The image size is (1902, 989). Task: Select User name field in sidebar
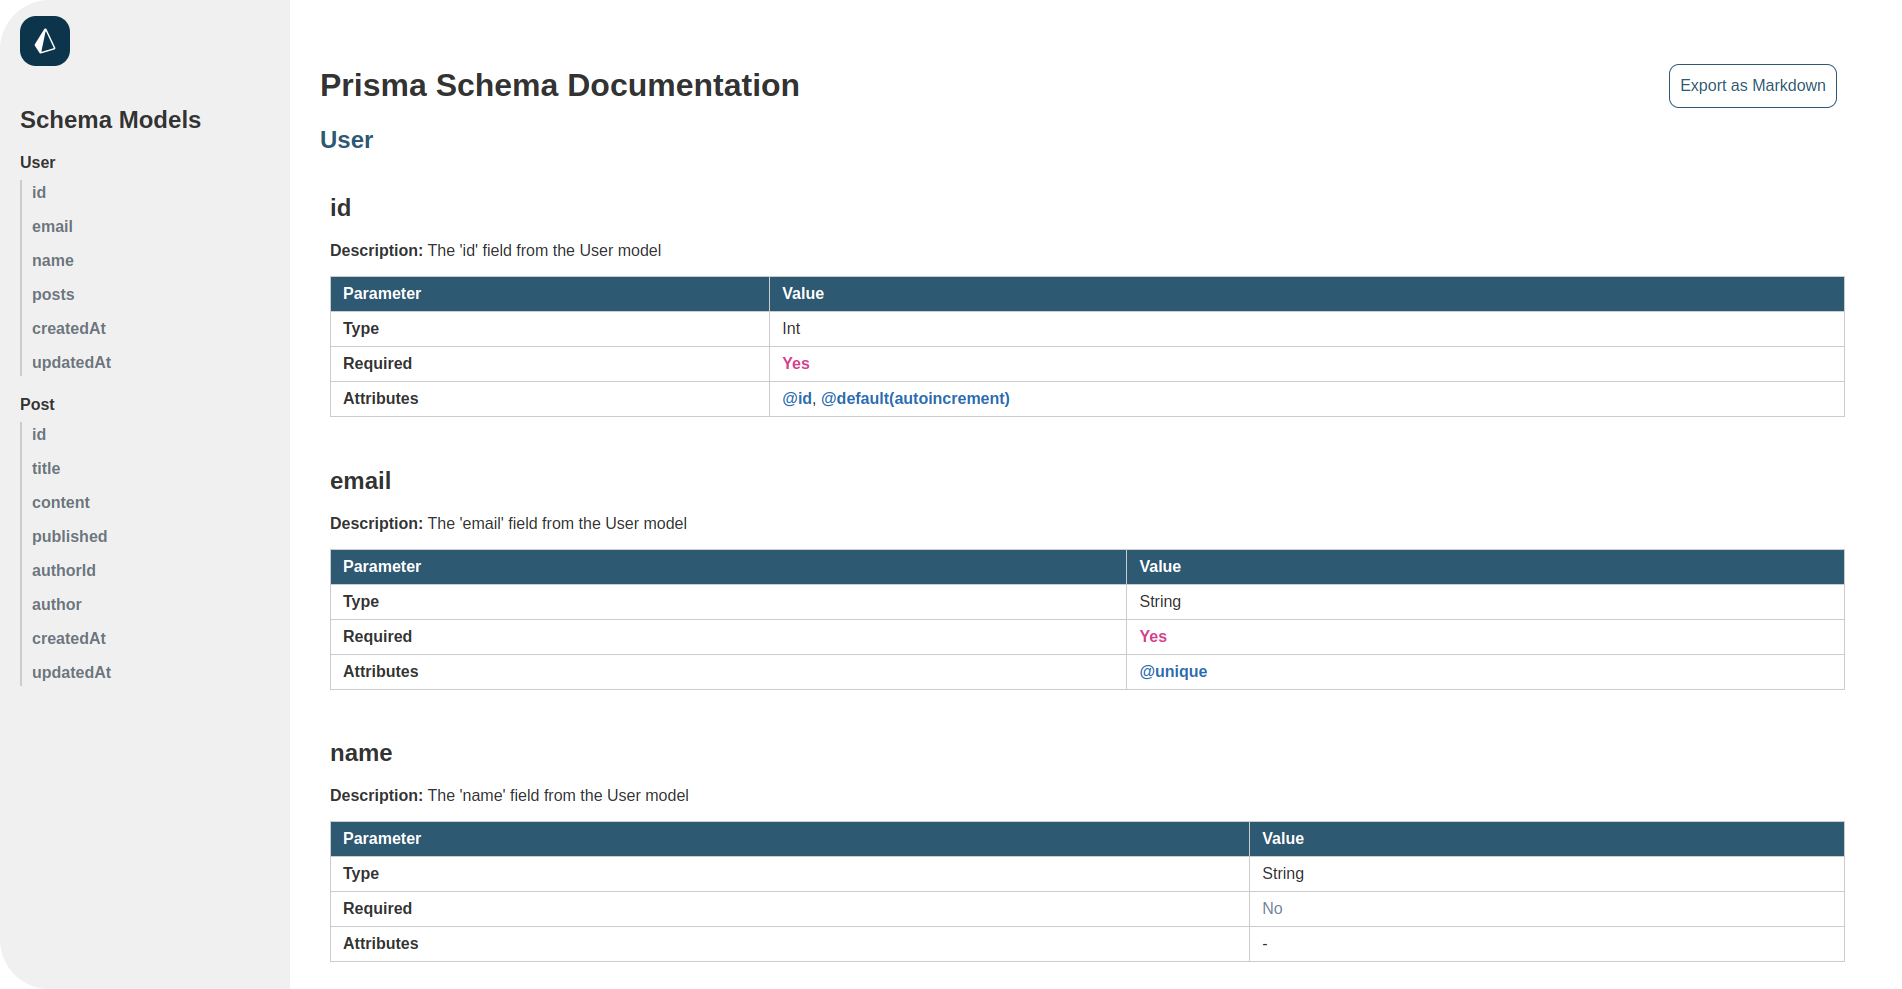pos(53,260)
